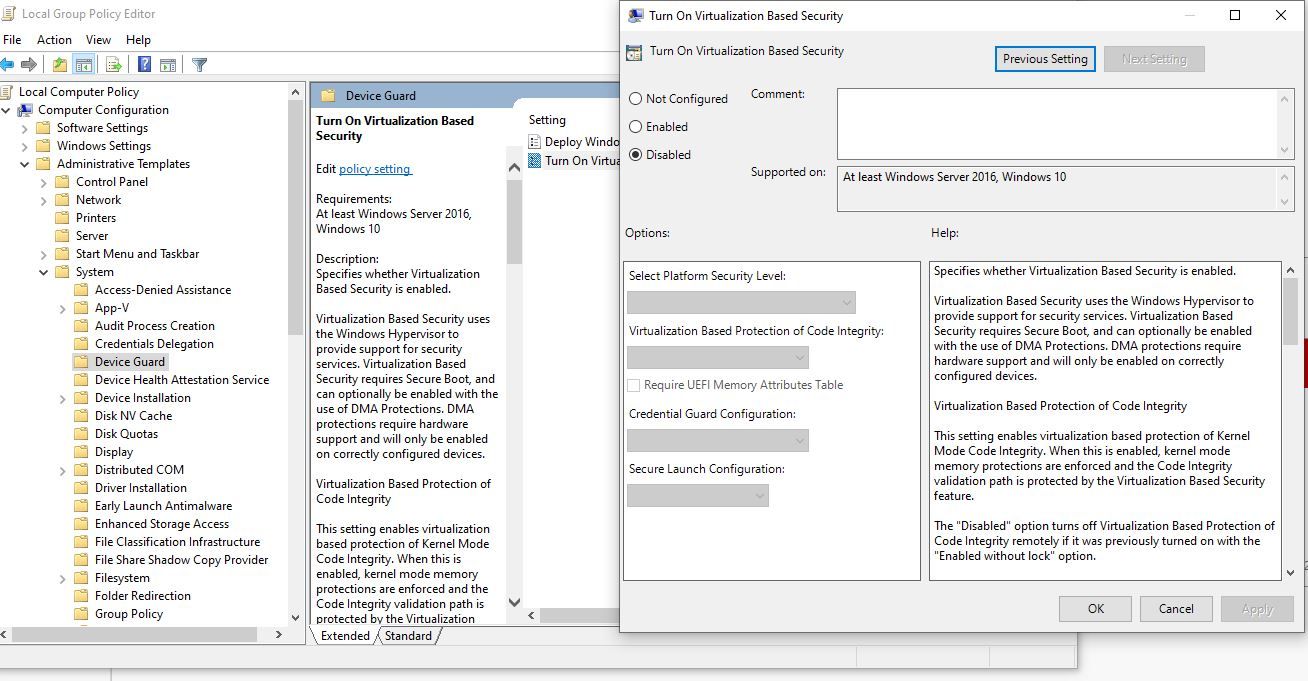The image size is (1308, 681).
Task: Click the Filter funnel toolbar icon
Action: (199, 65)
